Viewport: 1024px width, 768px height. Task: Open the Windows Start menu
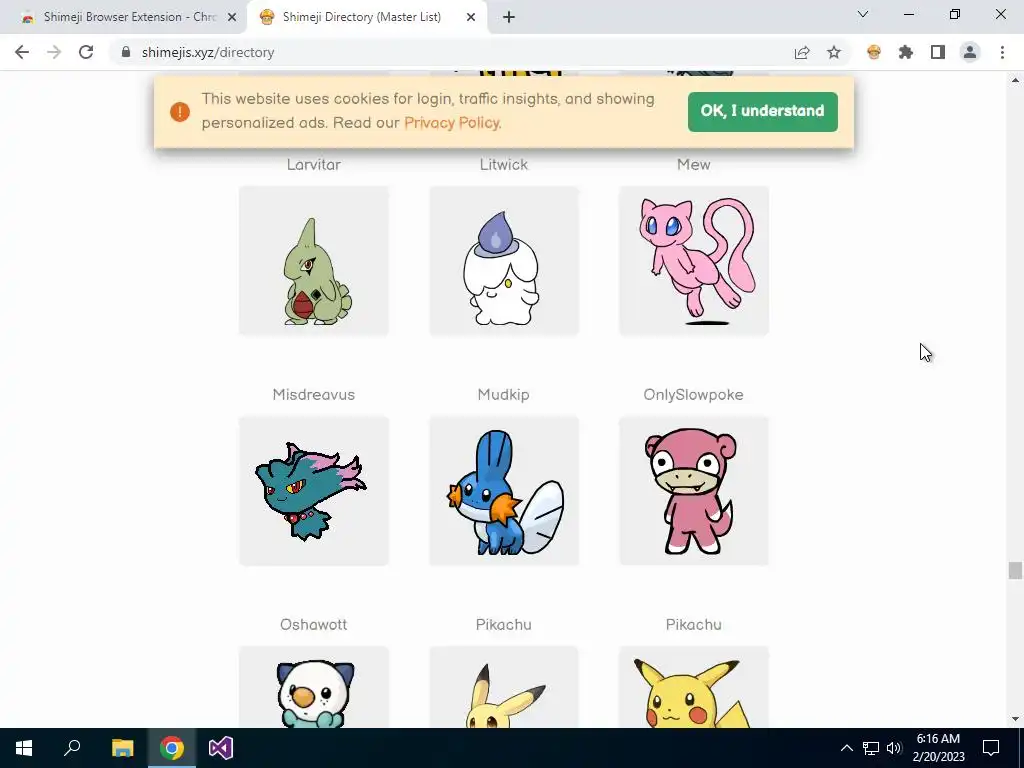[24, 748]
